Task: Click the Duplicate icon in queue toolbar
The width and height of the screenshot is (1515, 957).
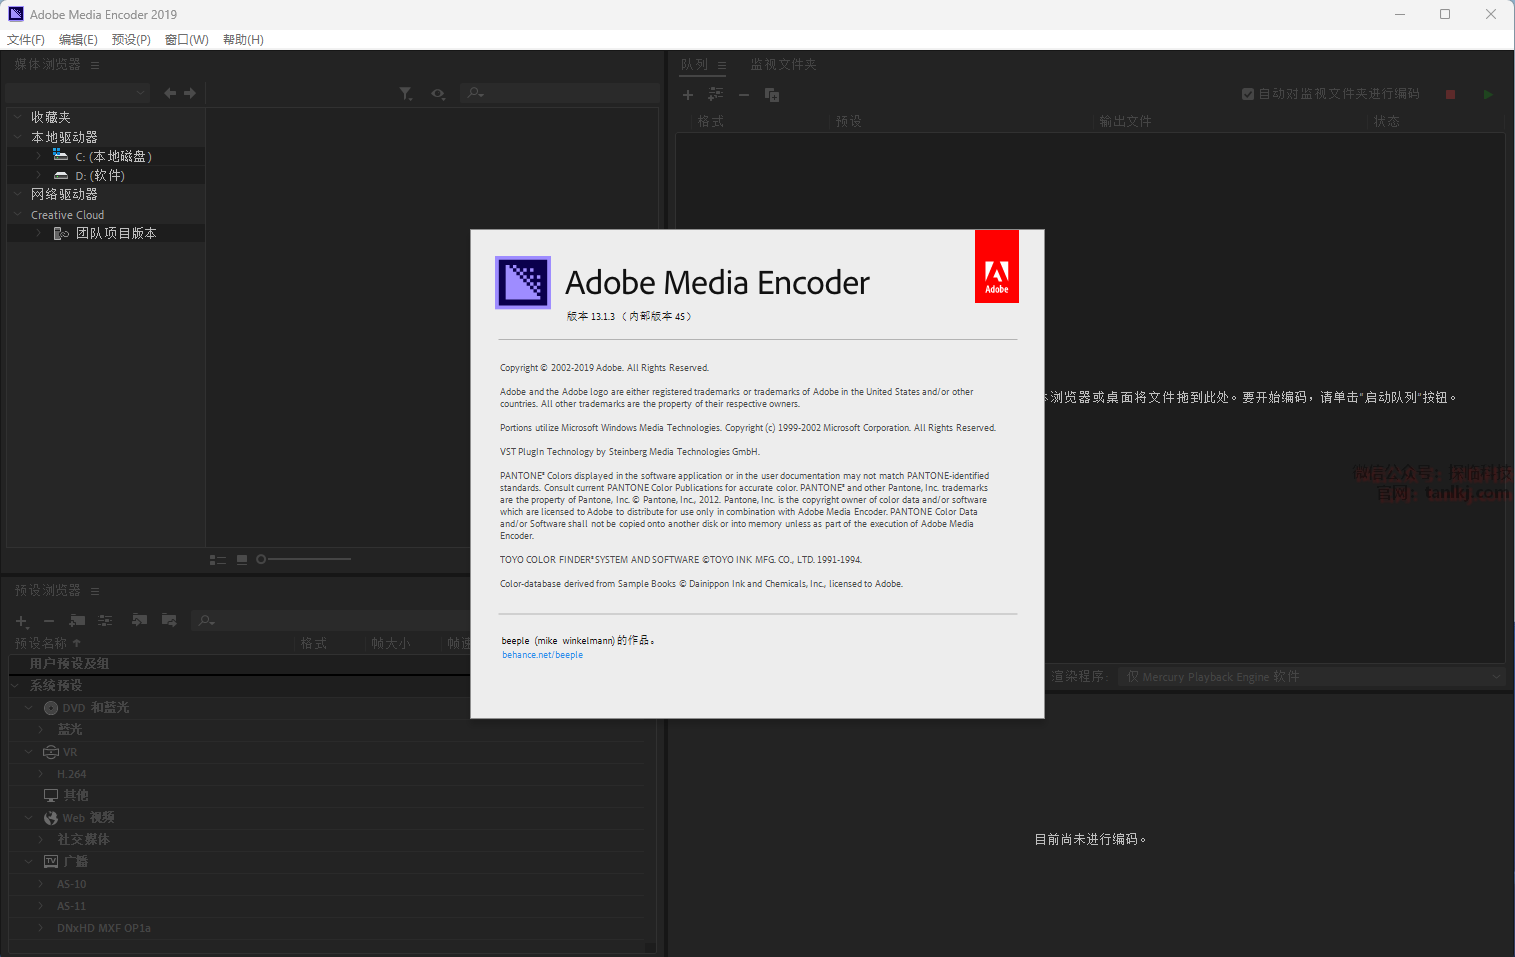Action: click(772, 95)
